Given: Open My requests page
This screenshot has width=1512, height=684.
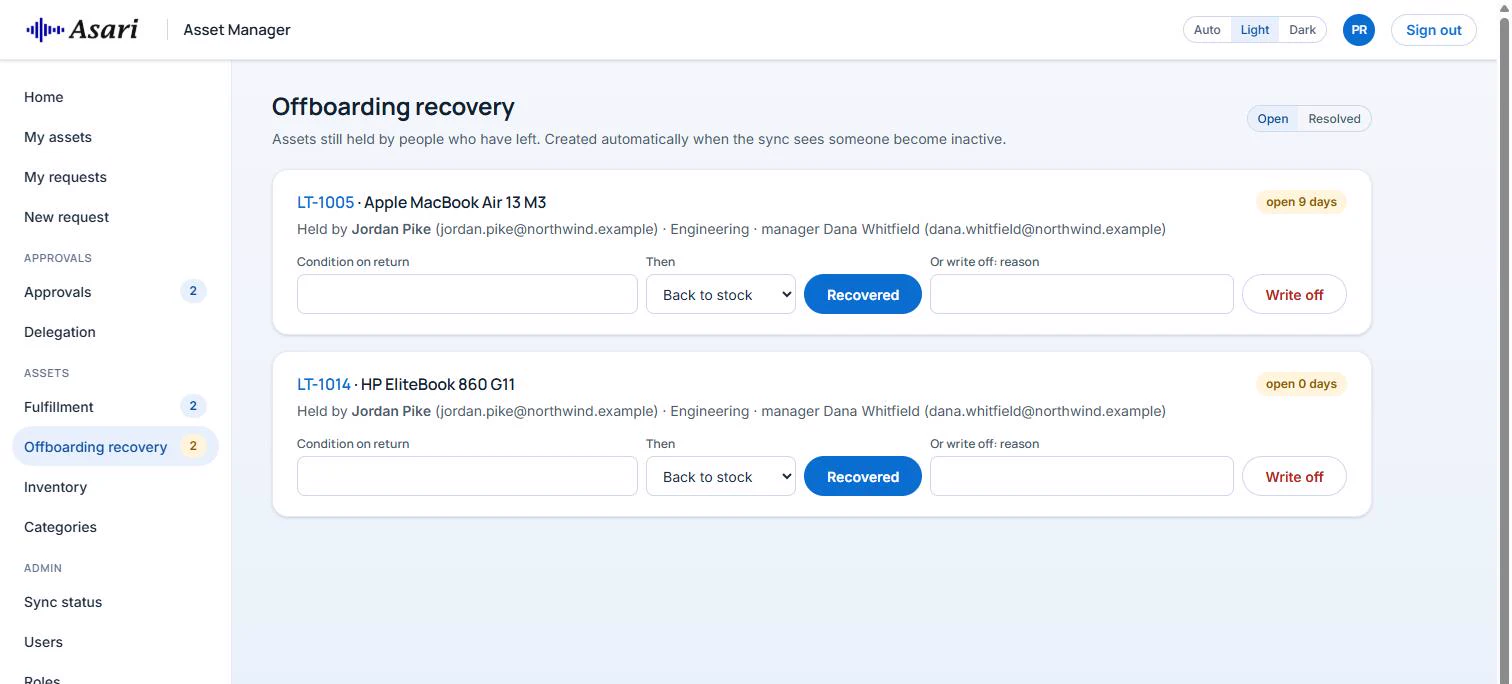Looking at the screenshot, I should [x=115, y=177].
